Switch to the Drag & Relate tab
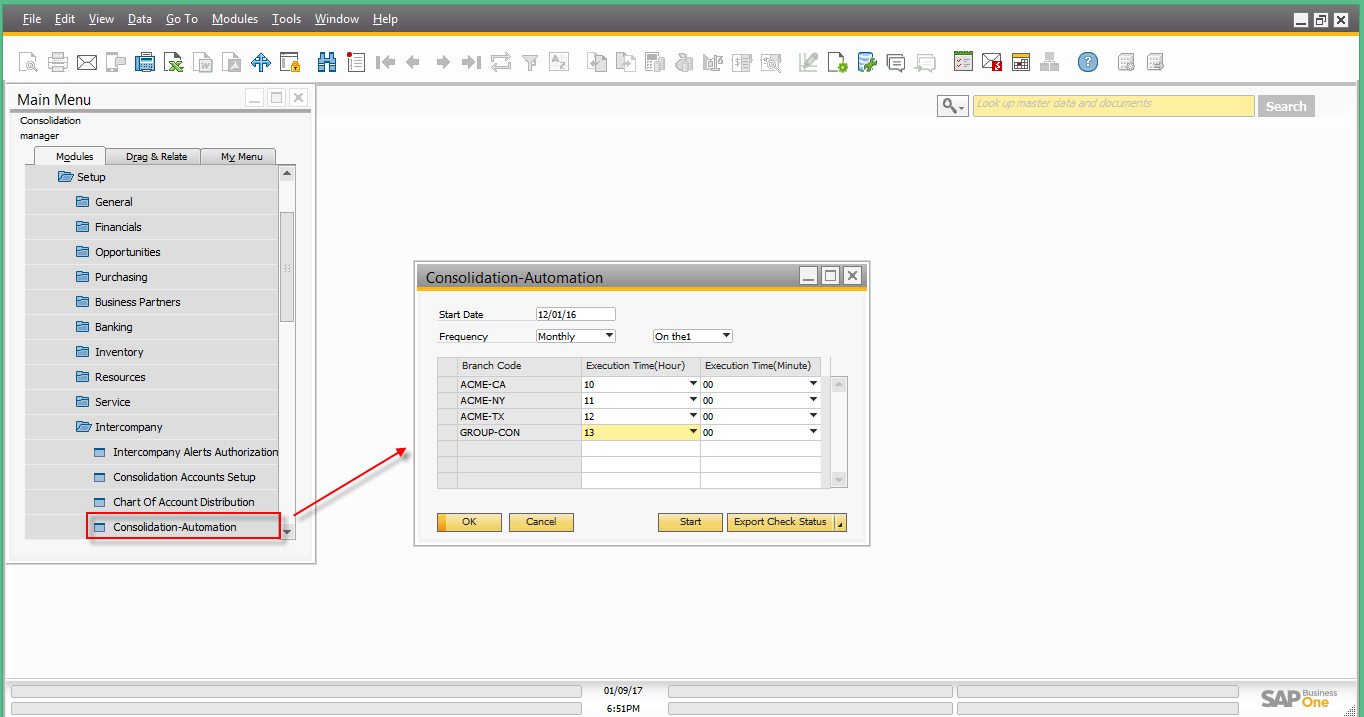This screenshot has height=717, width=1364. 156,156
